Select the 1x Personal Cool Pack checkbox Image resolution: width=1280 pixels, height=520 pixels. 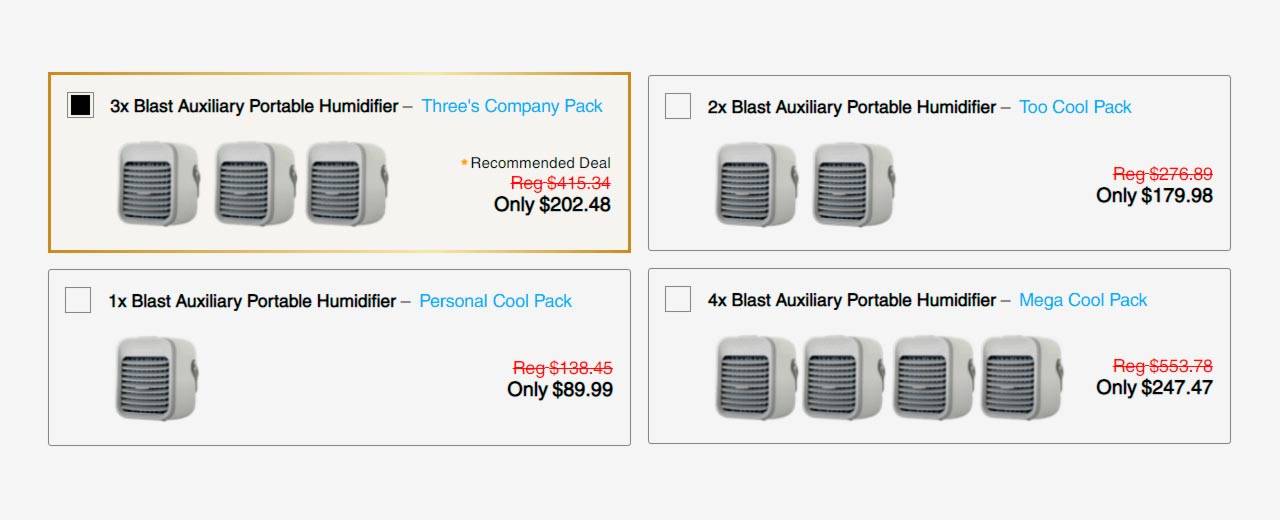(x=78, y=300)
